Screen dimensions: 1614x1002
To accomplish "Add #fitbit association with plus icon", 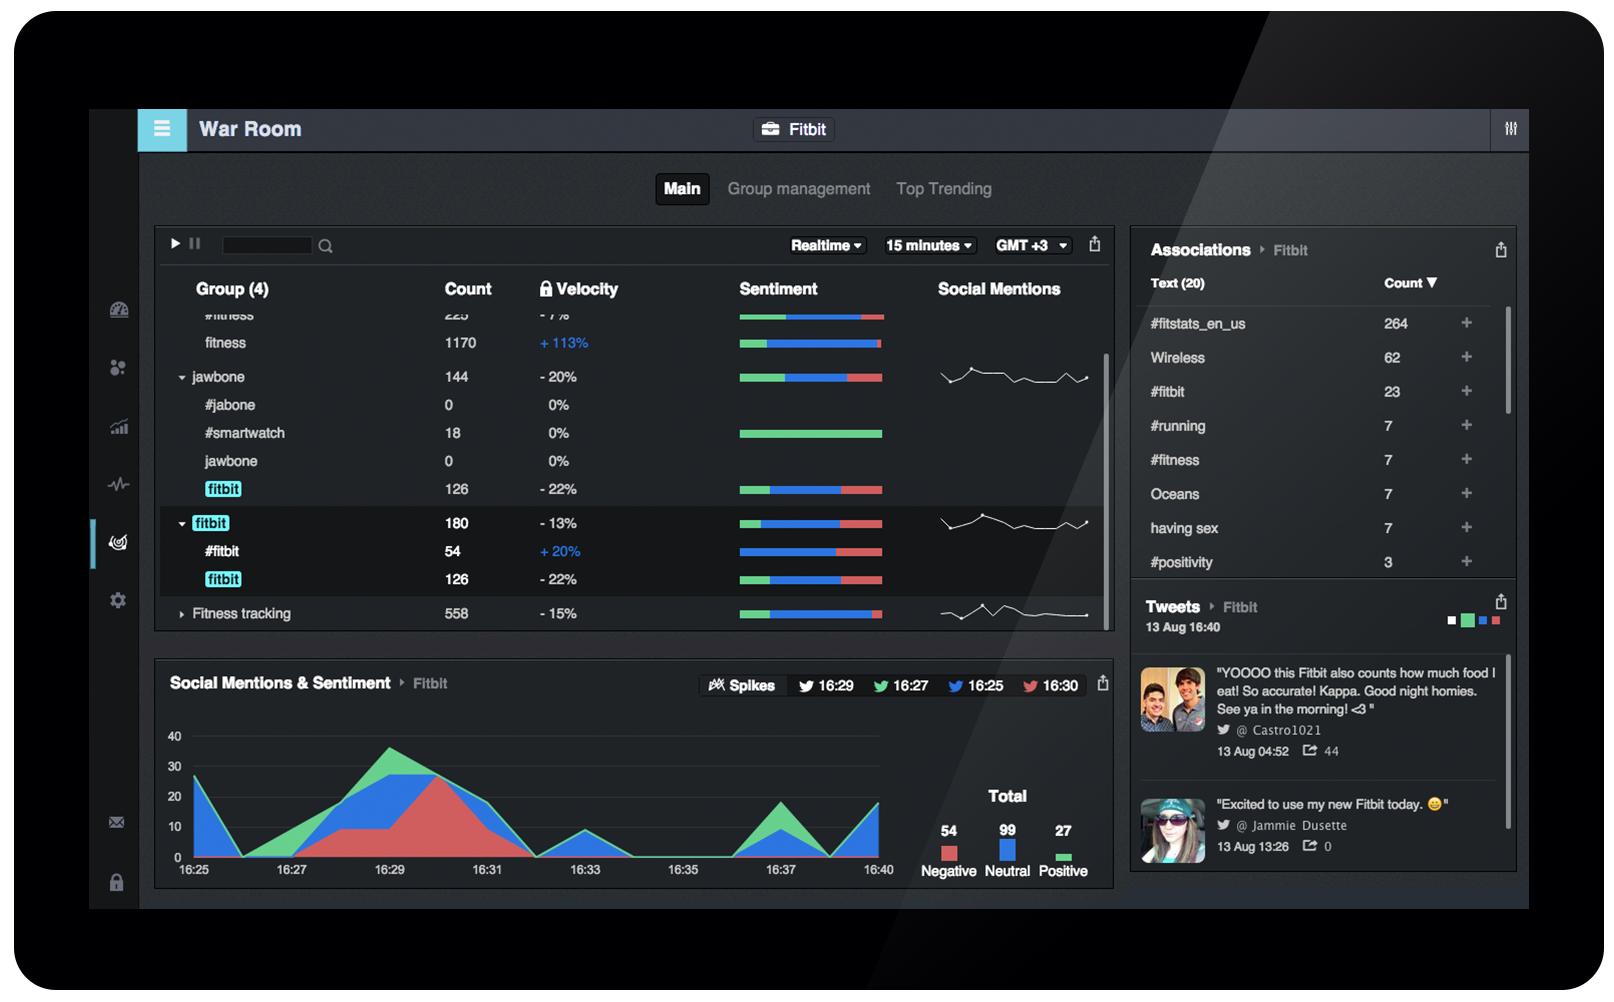I will 1467,391.
